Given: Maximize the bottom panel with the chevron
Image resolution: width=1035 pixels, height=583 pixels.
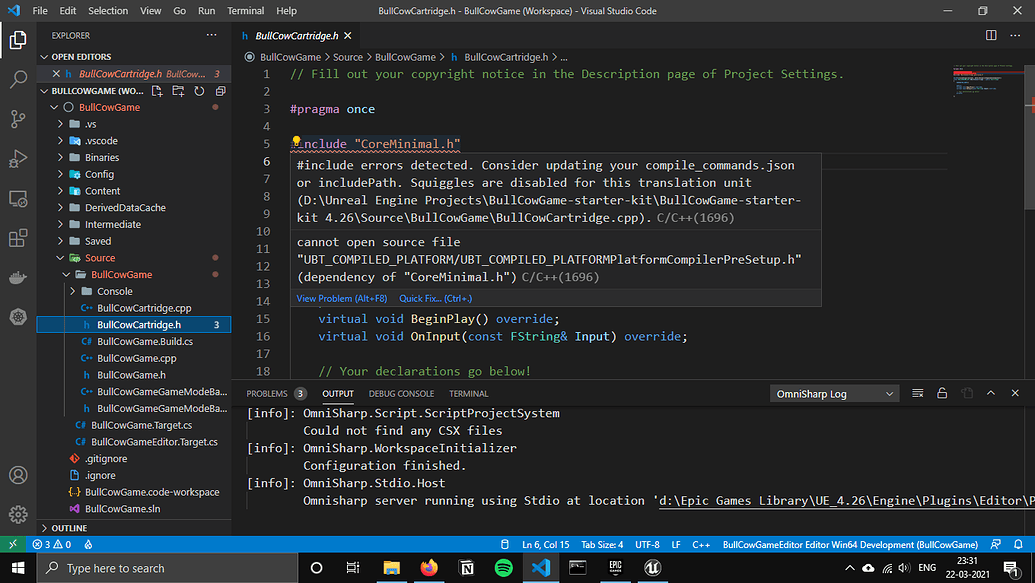Looking at the screenshot, I should pyautogui.click(x=990, y=393).
